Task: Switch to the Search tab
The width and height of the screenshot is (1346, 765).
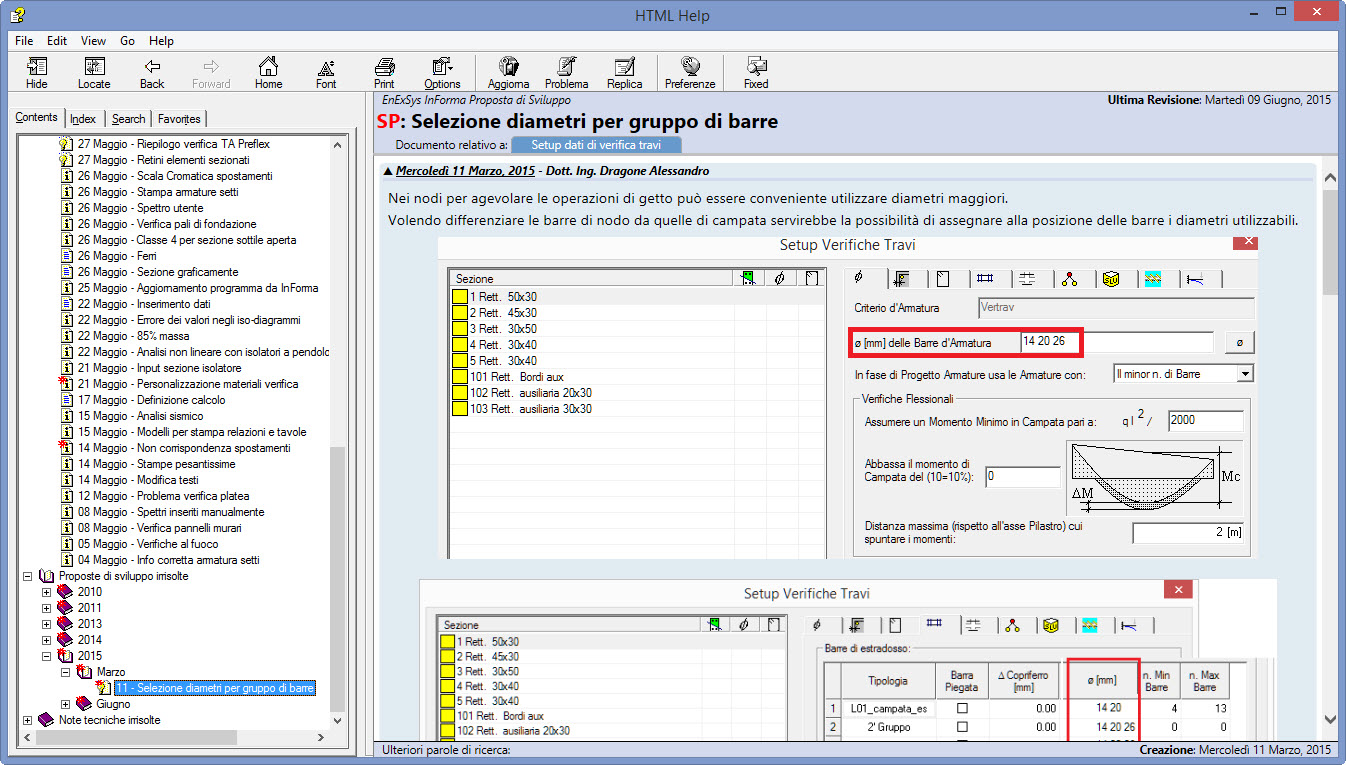Action: [x=128, y=119]
